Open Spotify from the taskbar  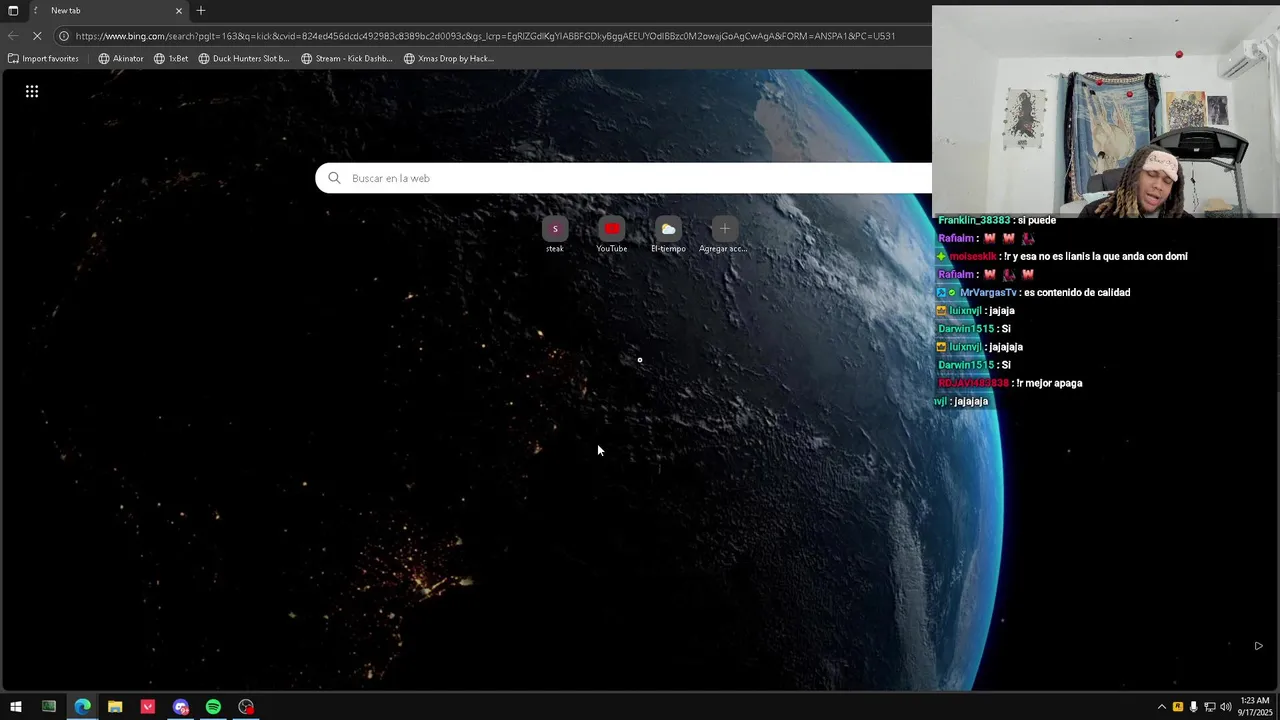coord(213,707)
